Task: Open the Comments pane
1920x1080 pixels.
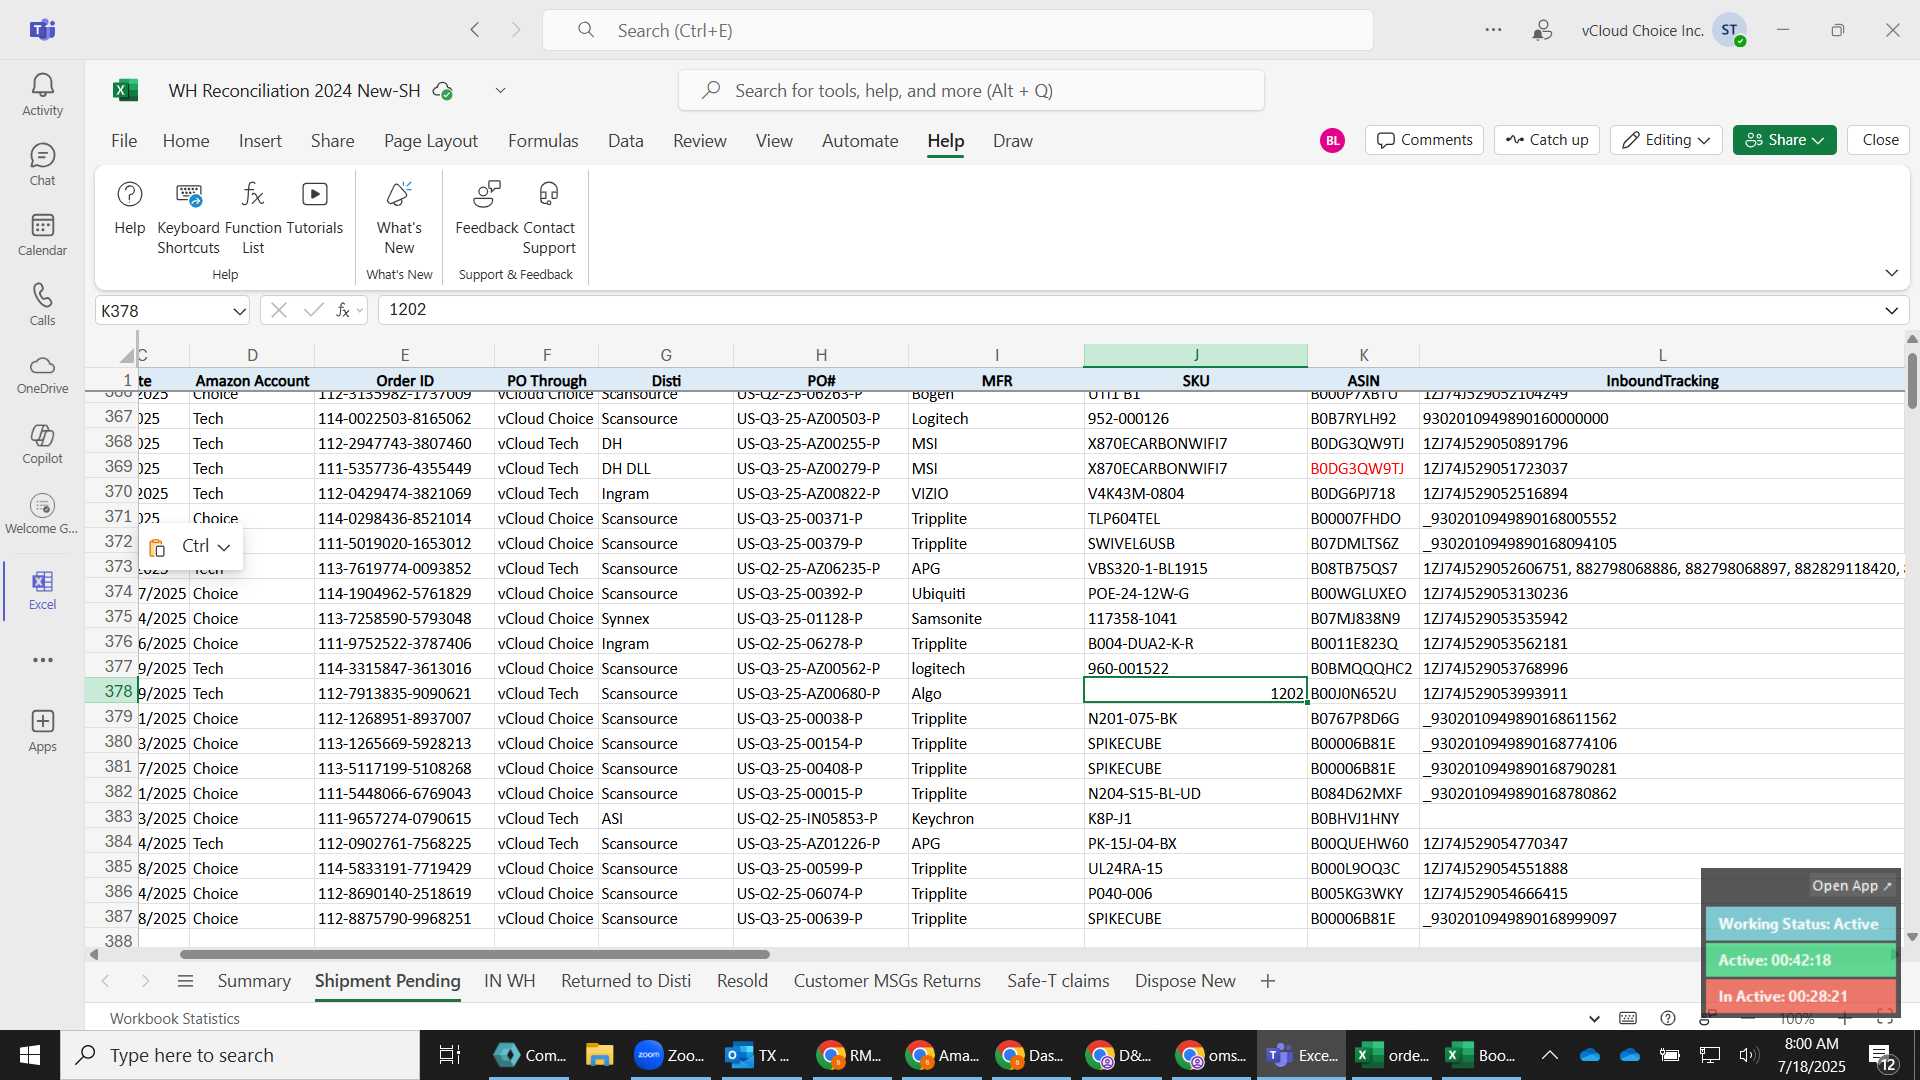Action: (x=1424, y=140)
